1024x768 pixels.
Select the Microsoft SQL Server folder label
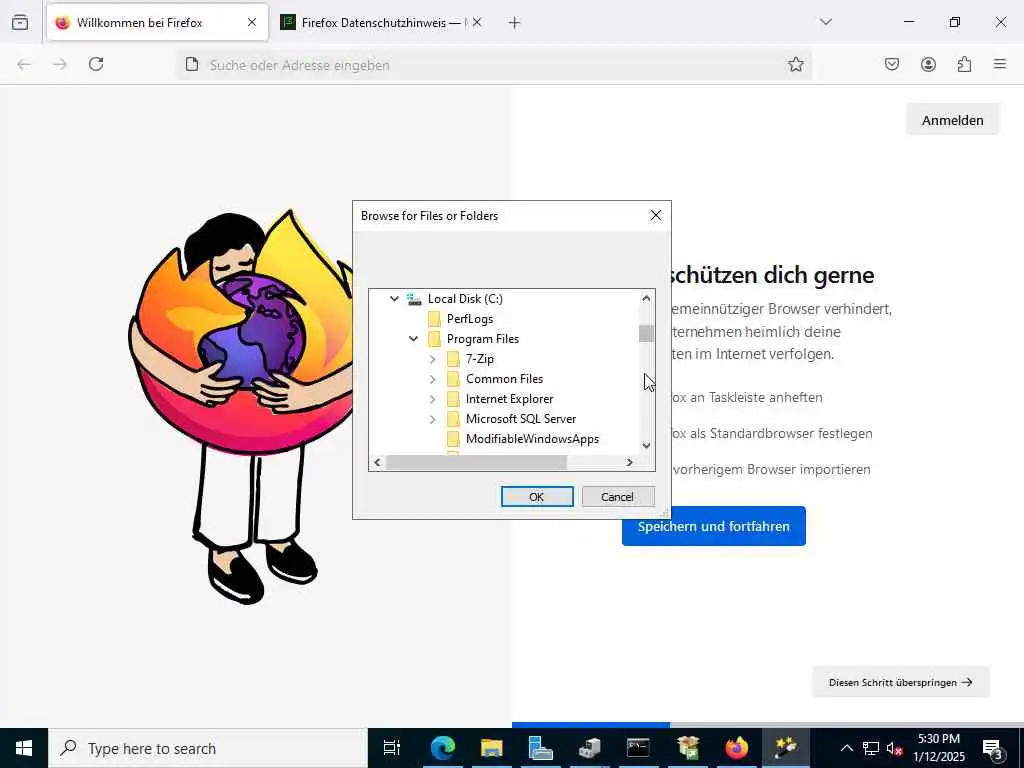520,419
